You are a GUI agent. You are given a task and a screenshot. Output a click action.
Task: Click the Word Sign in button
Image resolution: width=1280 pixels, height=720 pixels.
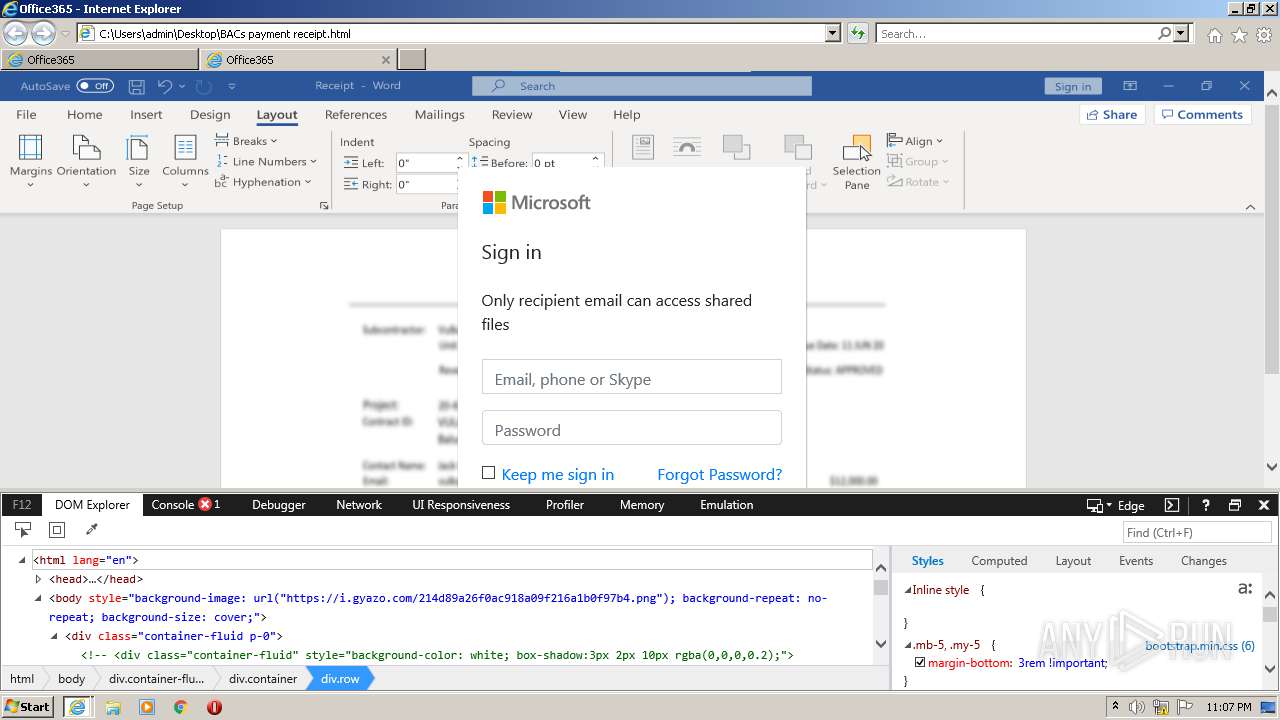(x=1073, y=86)
